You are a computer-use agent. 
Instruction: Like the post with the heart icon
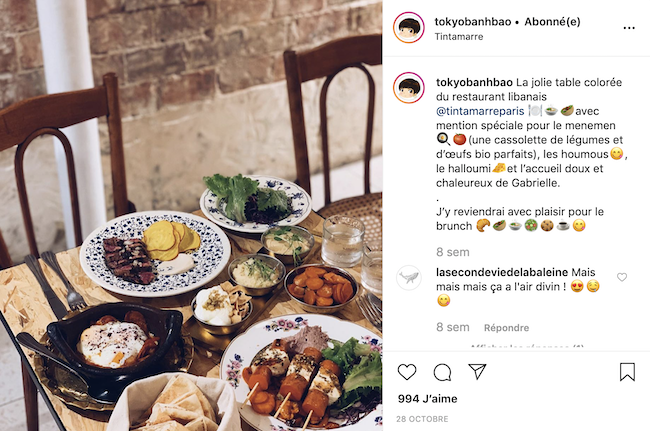coord(407,372)
